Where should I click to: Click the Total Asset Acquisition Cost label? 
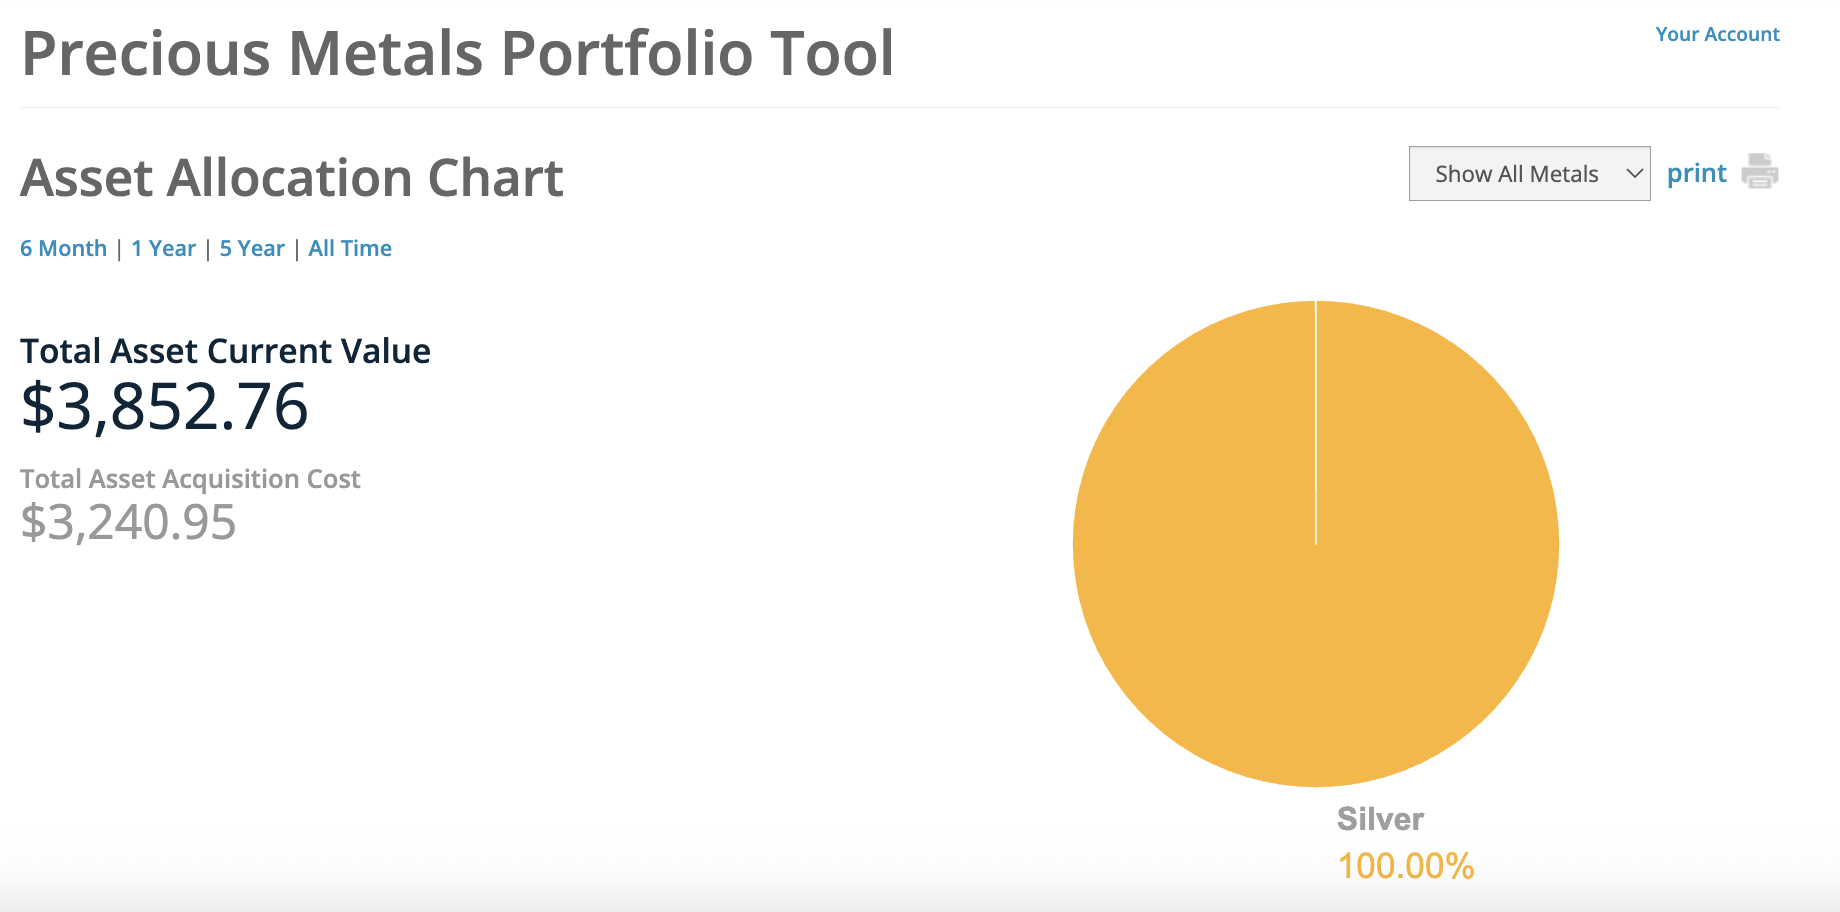190,479
